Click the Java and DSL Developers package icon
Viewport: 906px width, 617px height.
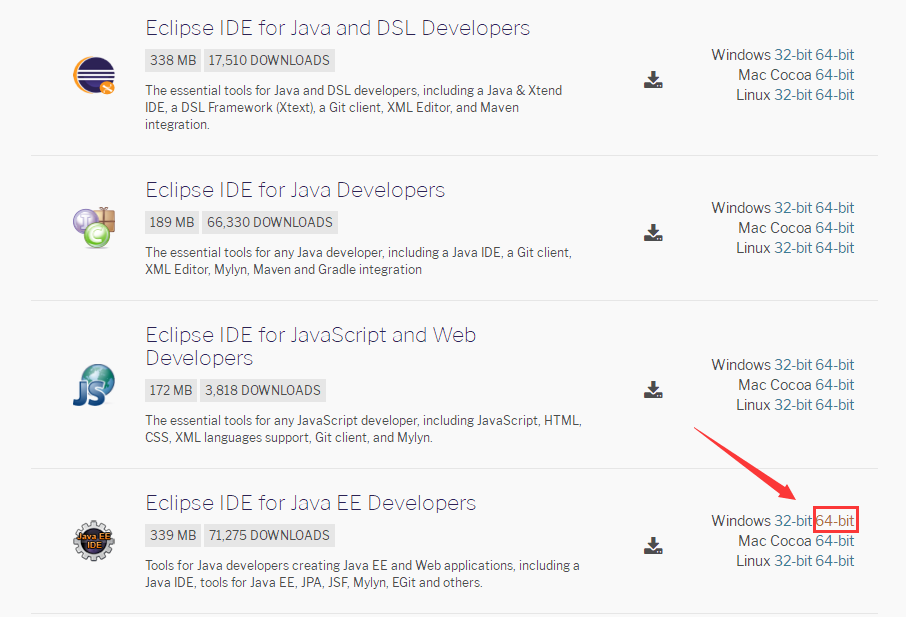[94, 75]
